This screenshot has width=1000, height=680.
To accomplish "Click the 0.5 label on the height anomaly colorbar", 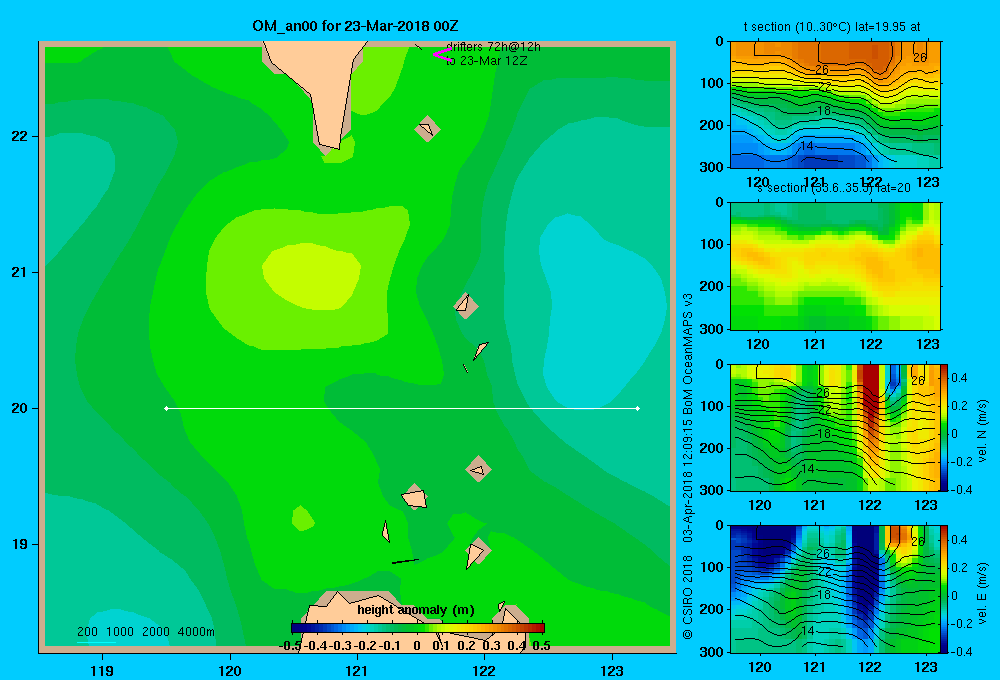I will click(x=541, y=646).
